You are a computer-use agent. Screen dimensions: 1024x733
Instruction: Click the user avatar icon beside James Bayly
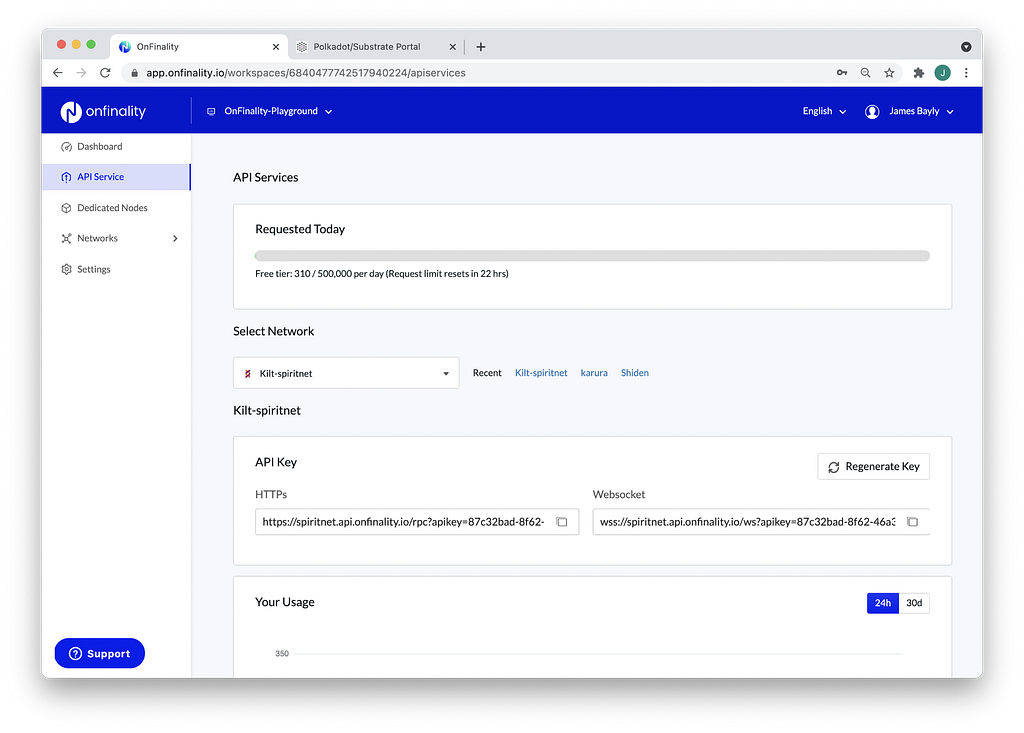pyautogui.click(x=872, y=111)
